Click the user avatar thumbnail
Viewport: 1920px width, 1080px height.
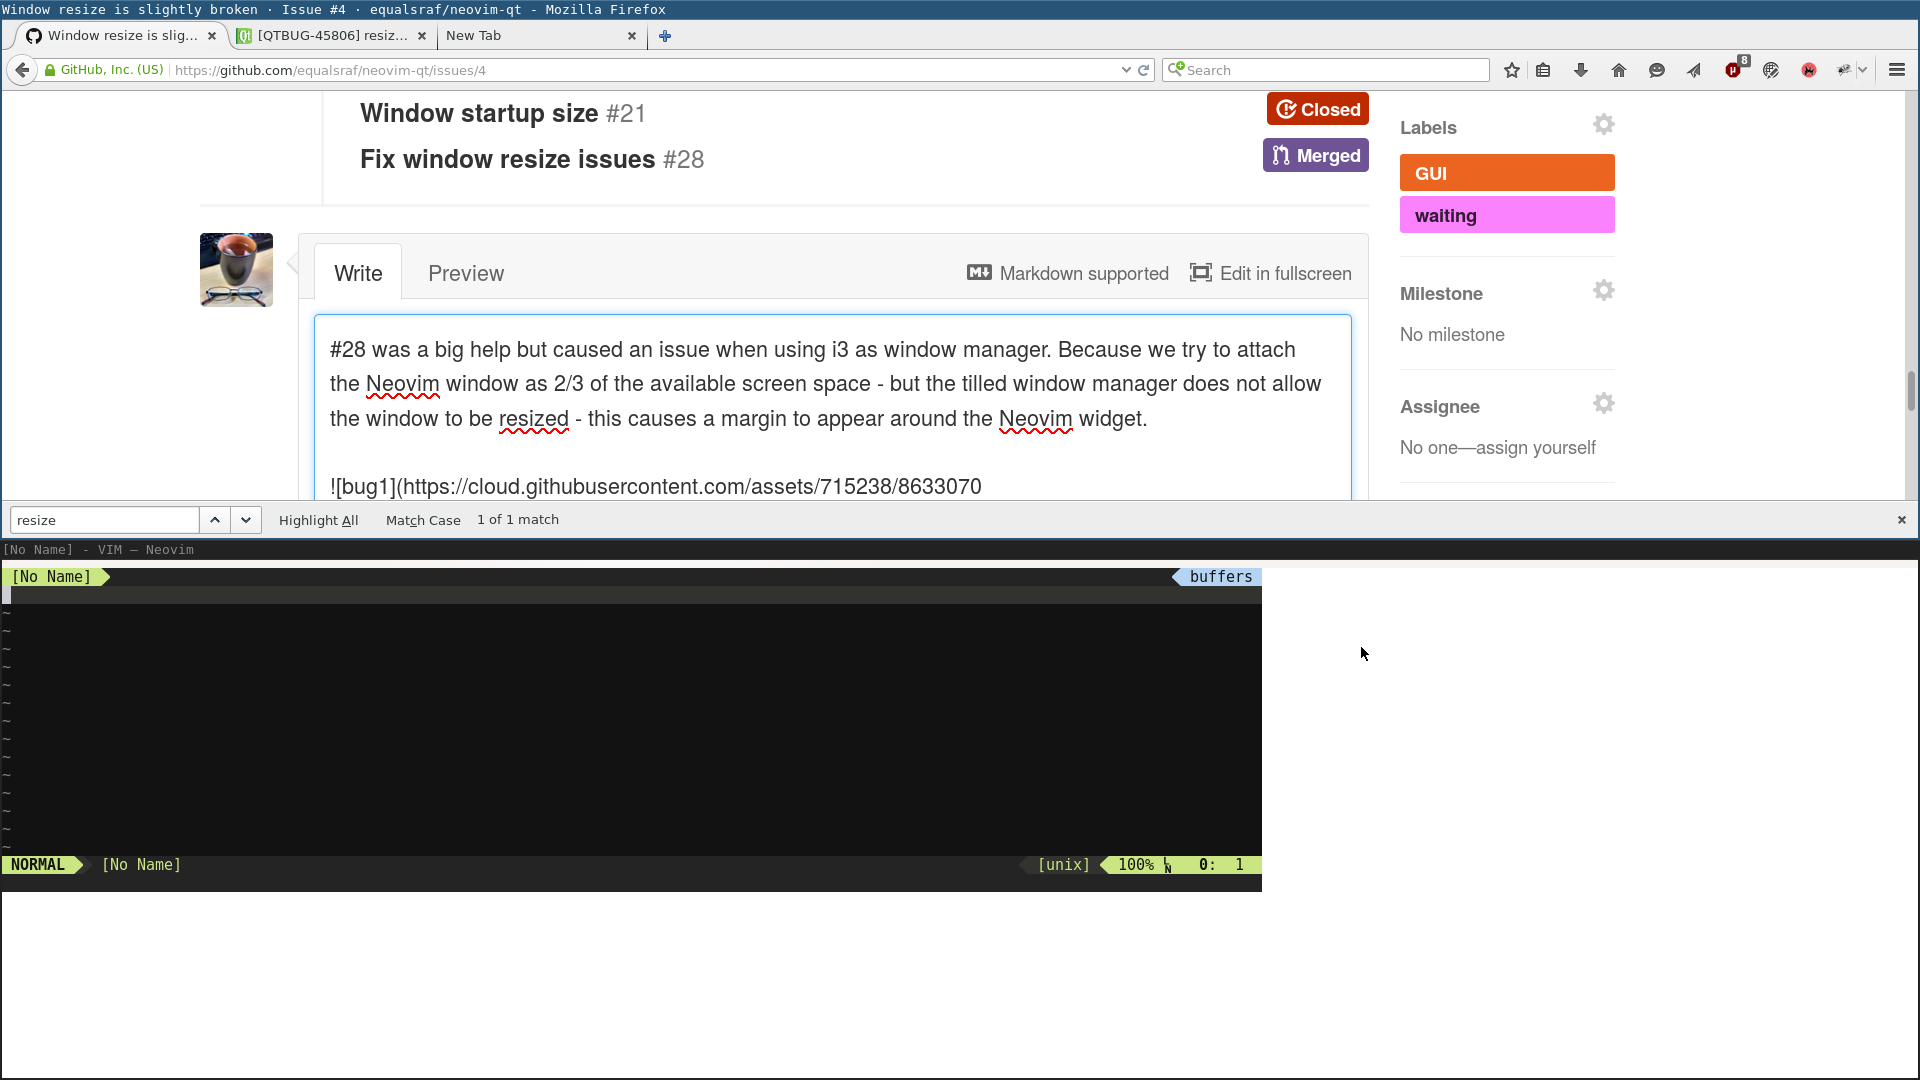tap(236, 270)
